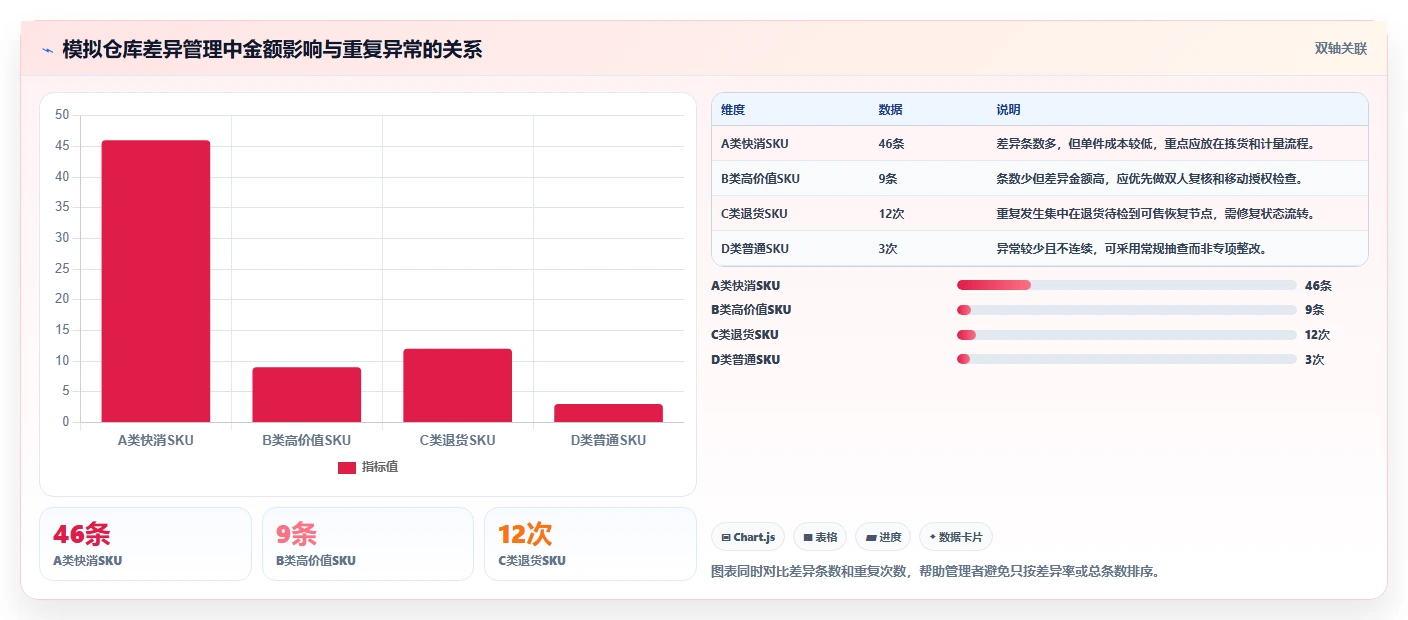This screenshot has height=620, width=1408.
Task: Toggle the 指标值 legend swatch
Action: click(346, 468)
